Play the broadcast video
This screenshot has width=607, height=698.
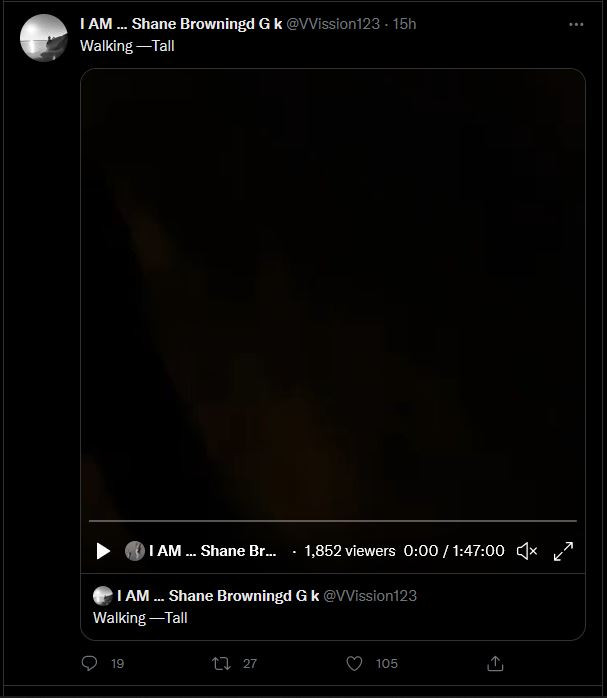point(103,551)
